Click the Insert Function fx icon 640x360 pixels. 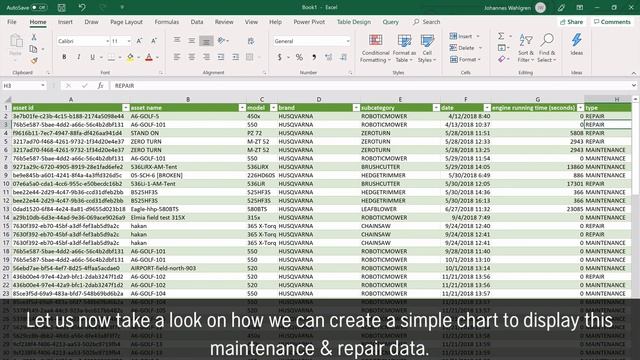click(100, 86)
